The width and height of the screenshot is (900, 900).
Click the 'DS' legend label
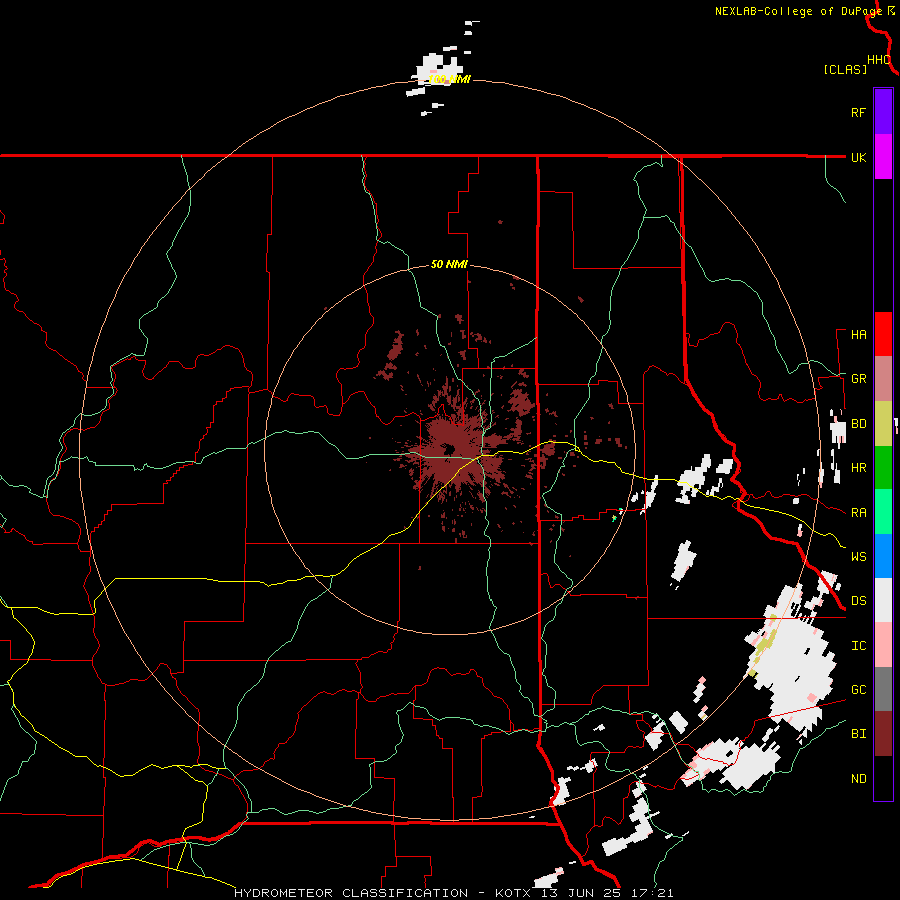click(858, 601)
